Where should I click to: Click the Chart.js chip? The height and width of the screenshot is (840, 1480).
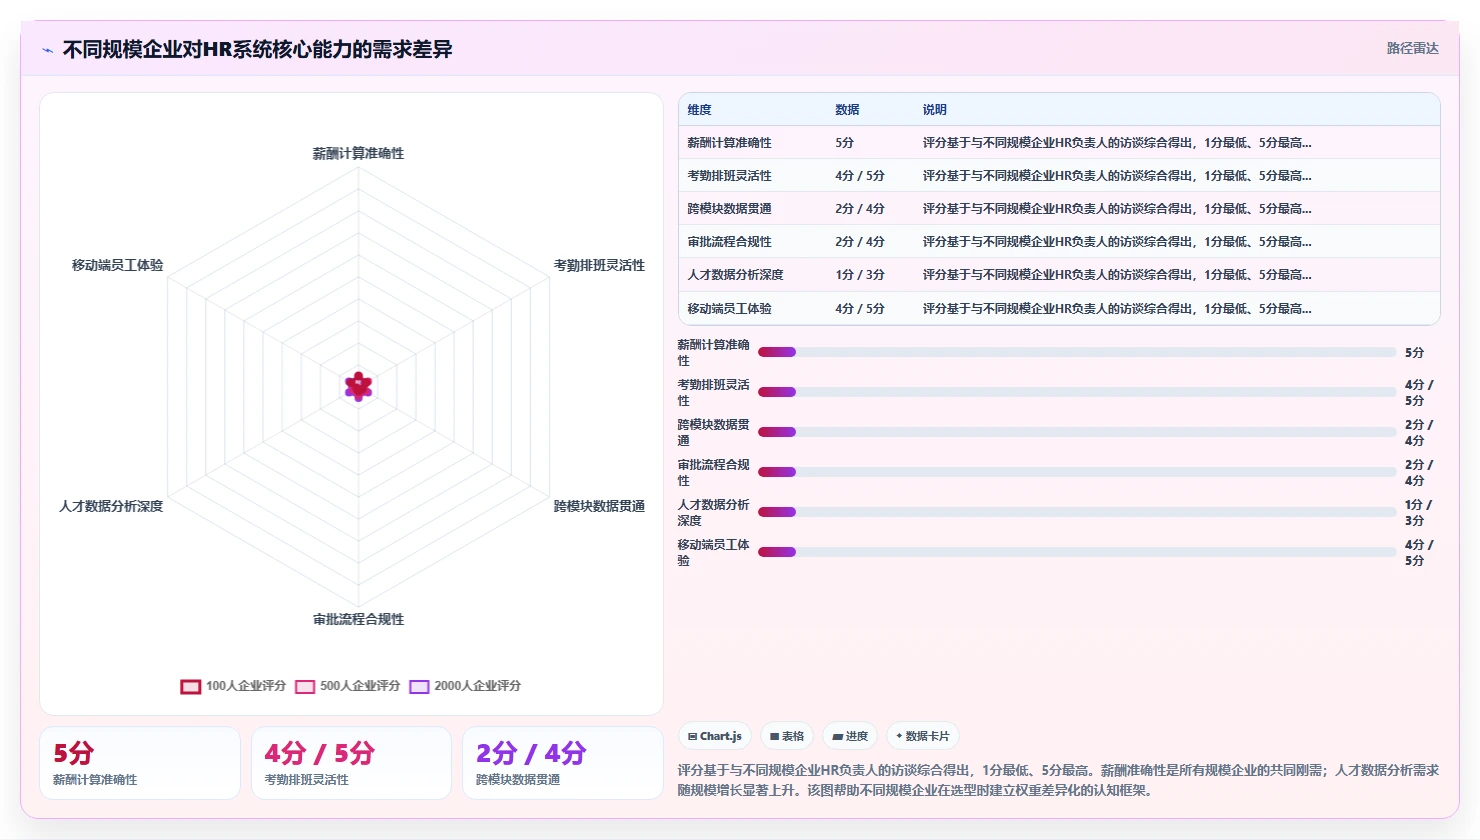715,736
